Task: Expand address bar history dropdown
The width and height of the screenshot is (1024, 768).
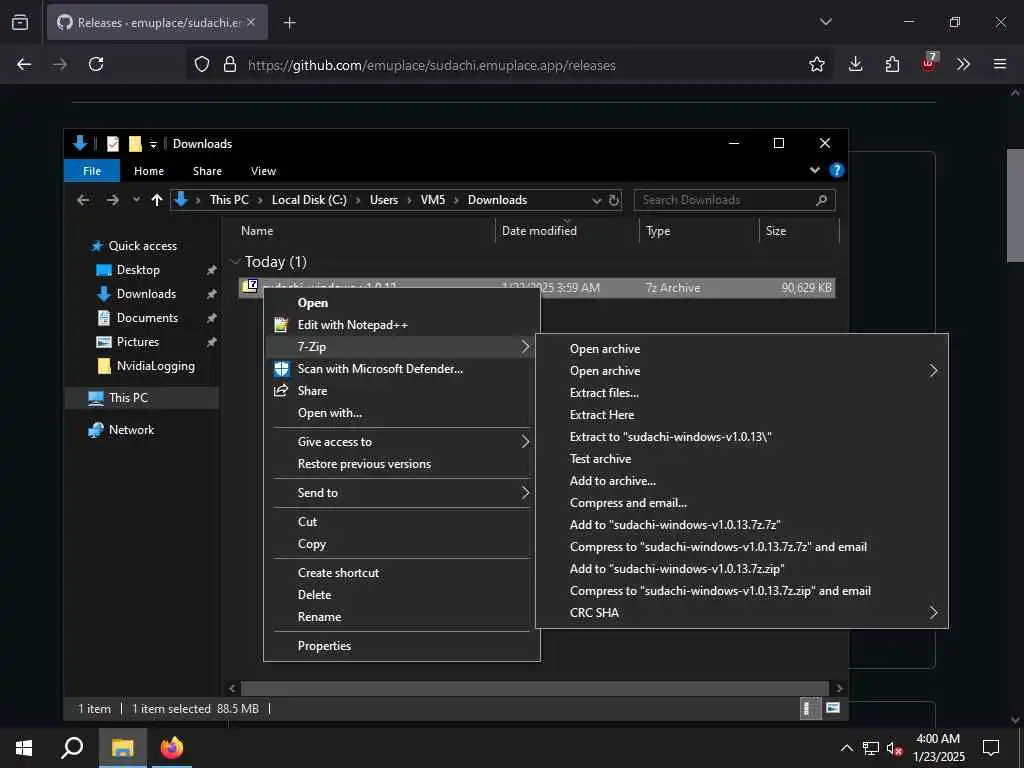Action: [x=596, y=200]
